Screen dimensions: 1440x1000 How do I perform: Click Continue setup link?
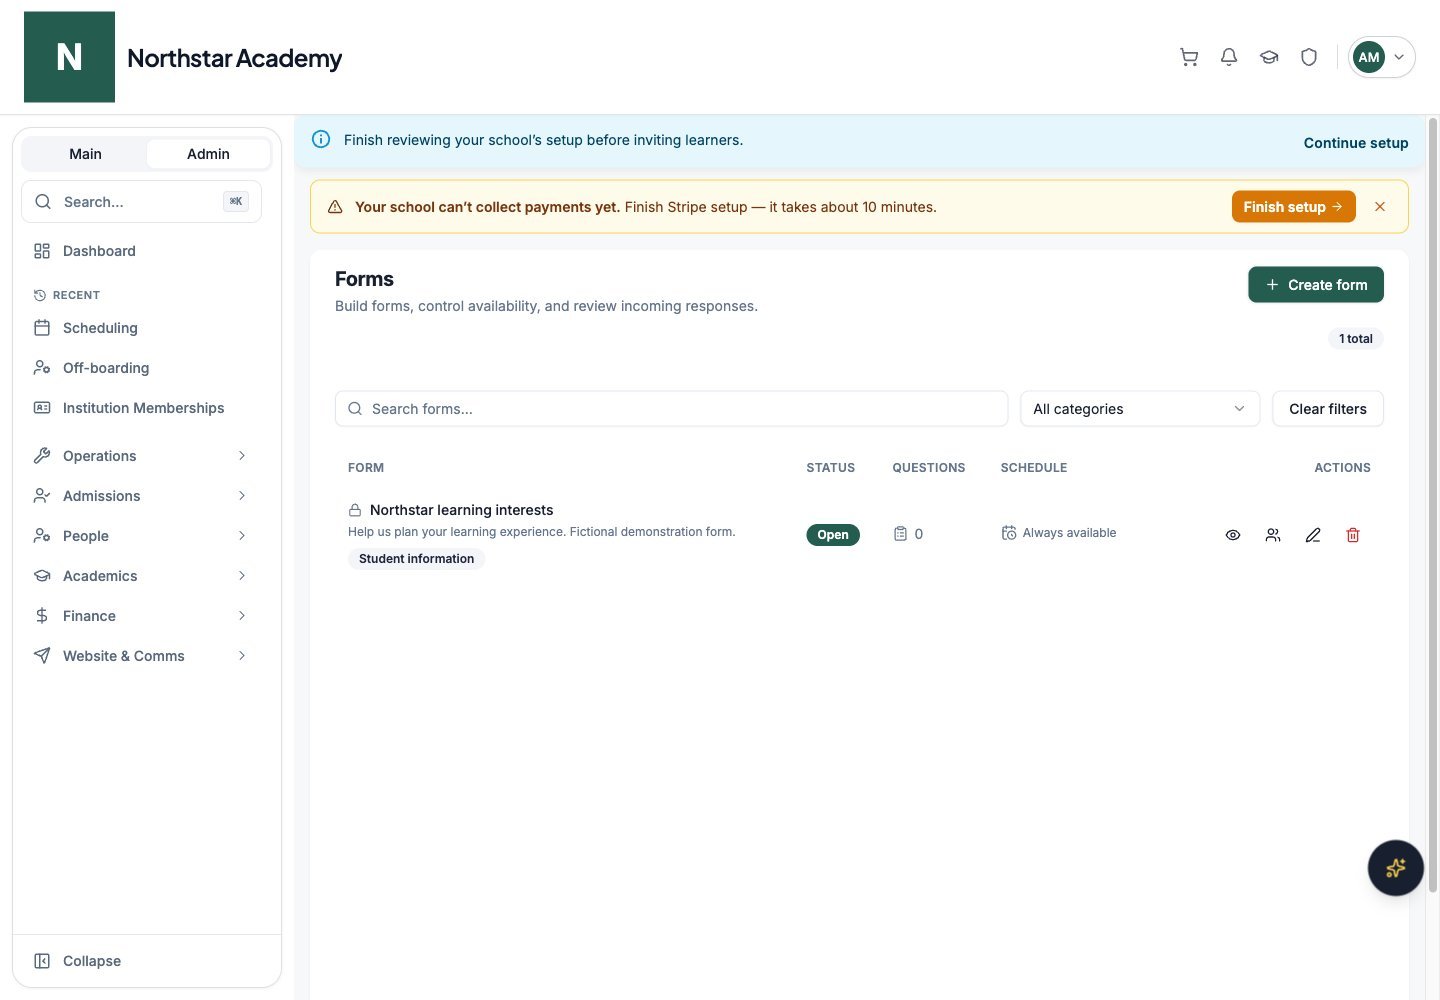1356,143
